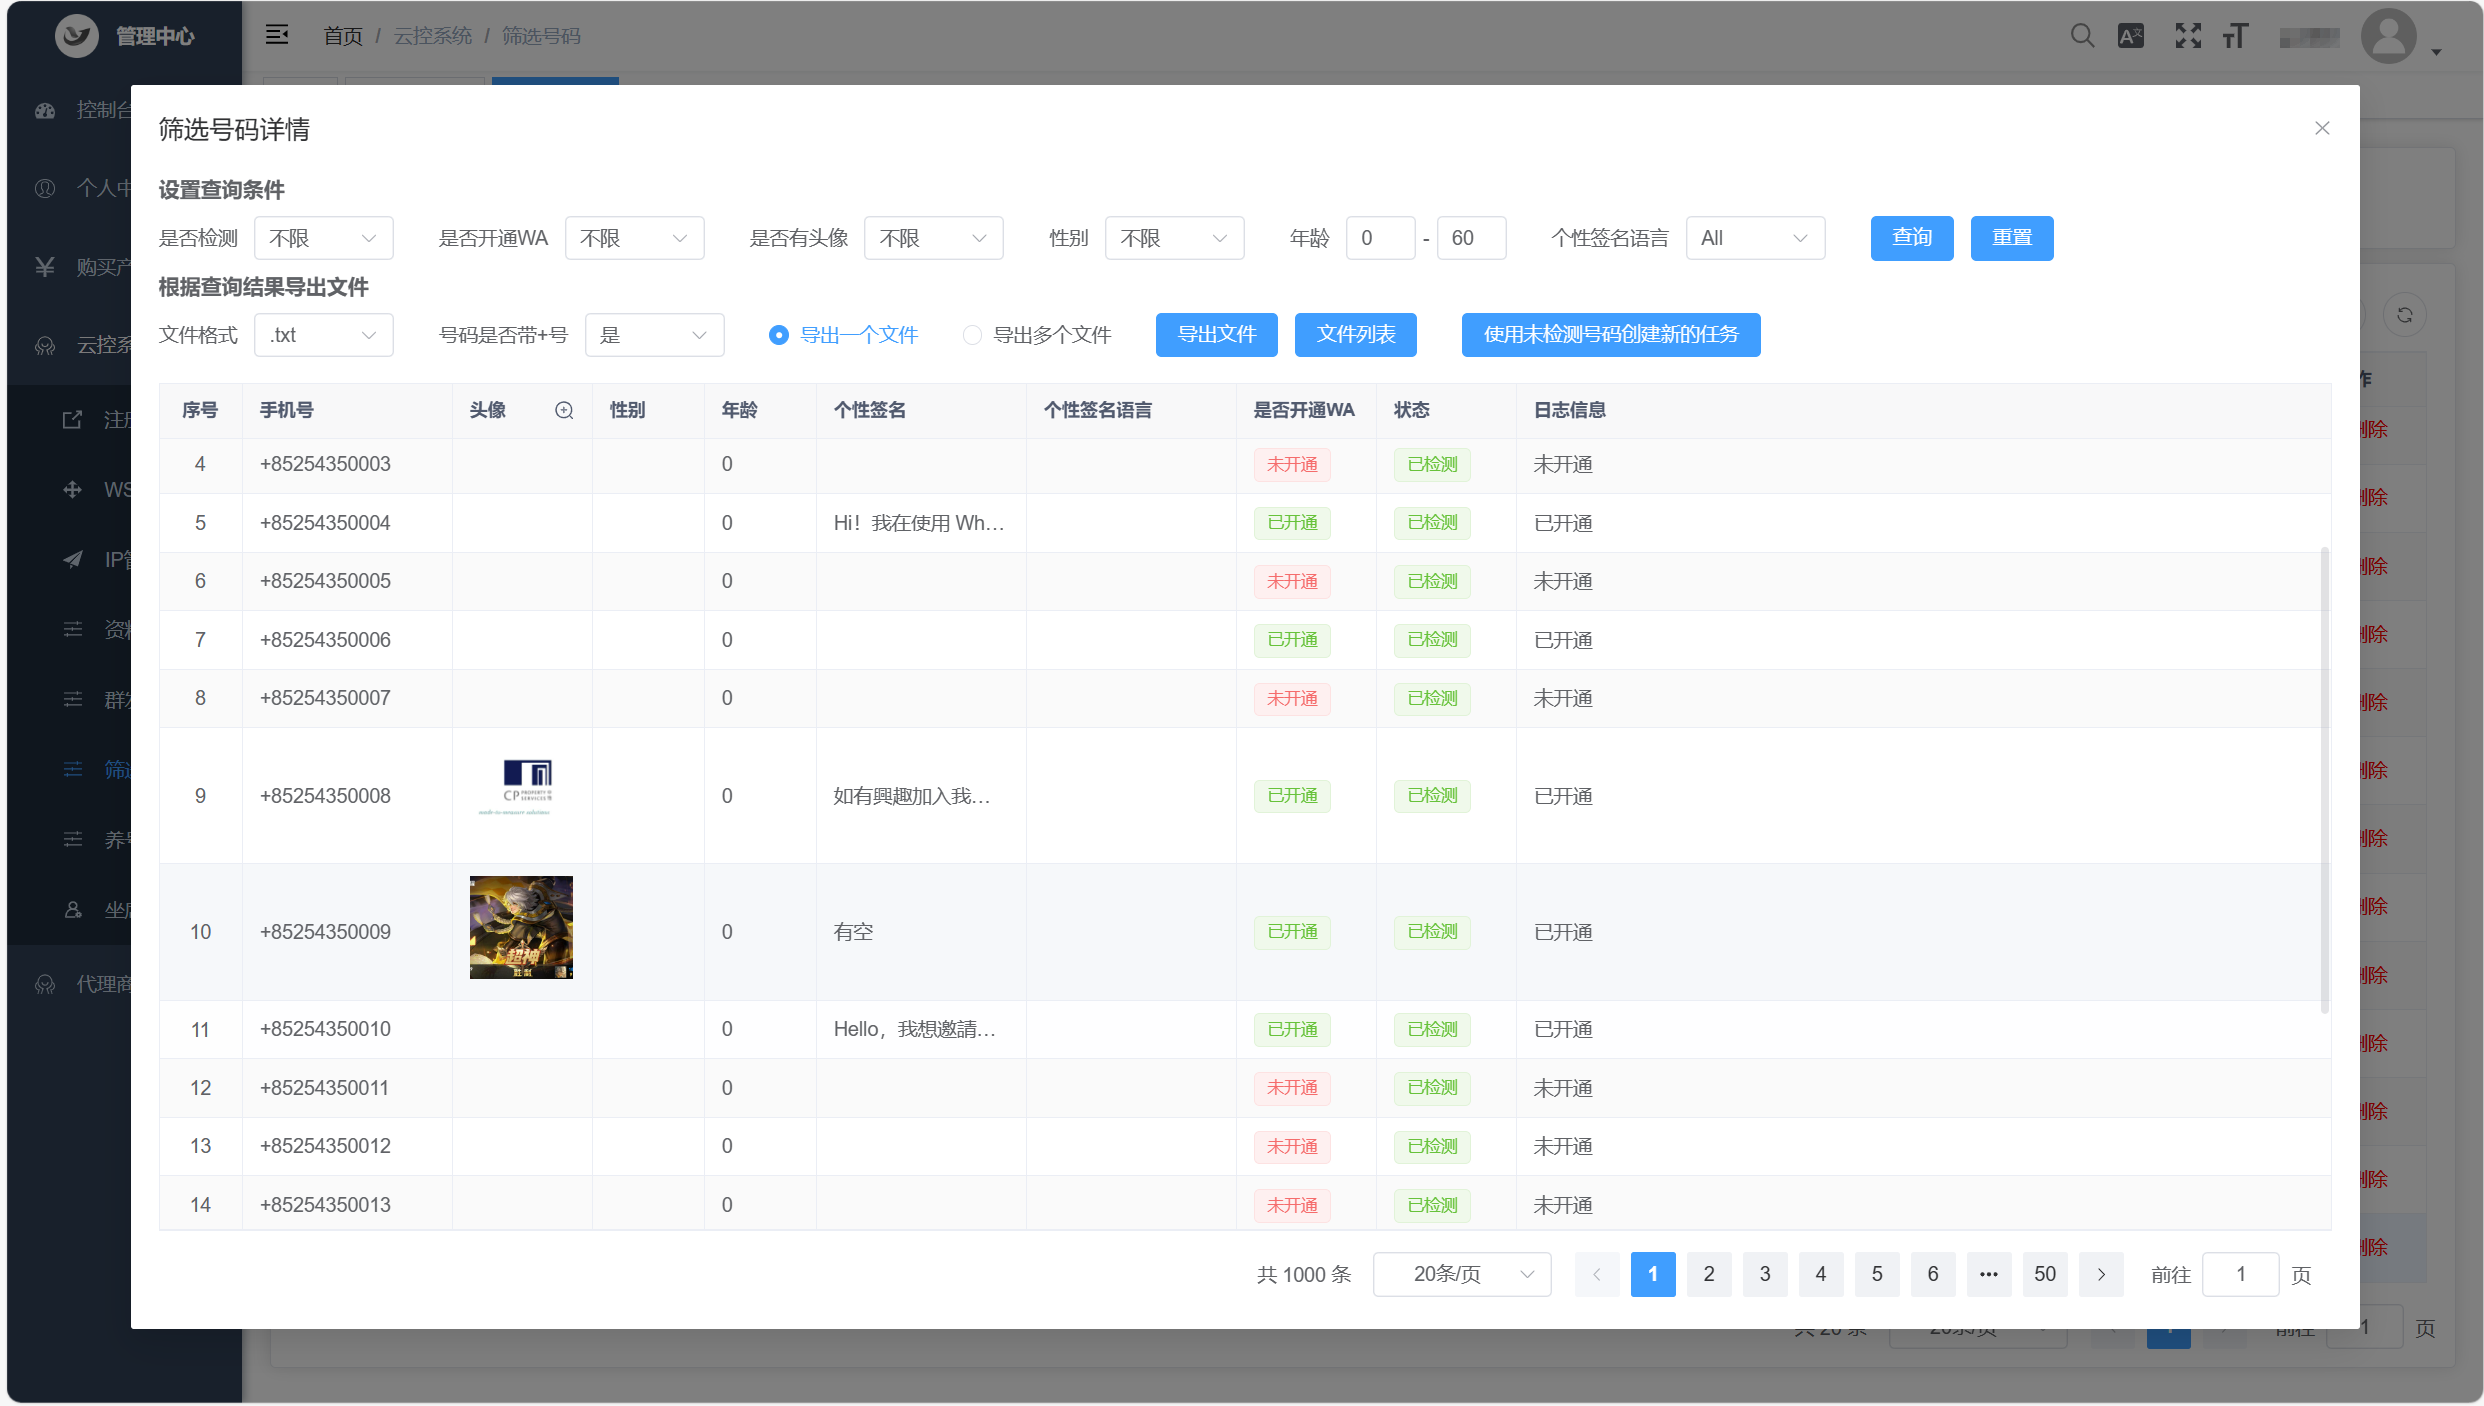Click the maximum age input field showing 60
Screen dimensions: 2484x1406
(1470, 238)
